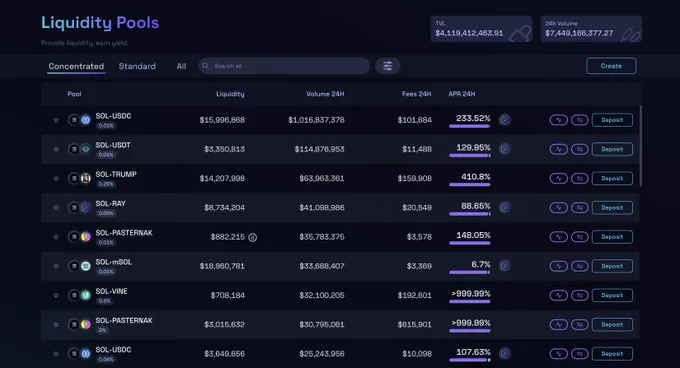Open chart icon for SOL-USDT row
This screenshot has width=680, height=368.
(x=559, y=149)
